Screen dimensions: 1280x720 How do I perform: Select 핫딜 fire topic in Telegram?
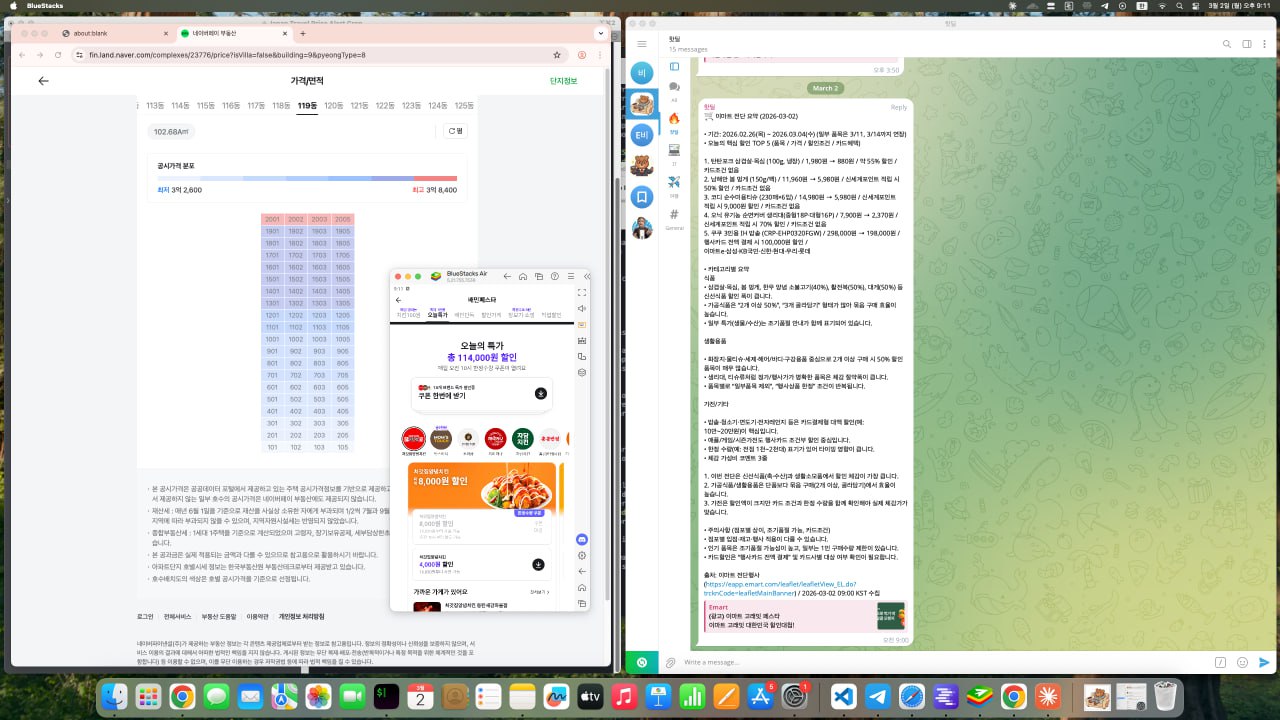[x=674, y=121]
